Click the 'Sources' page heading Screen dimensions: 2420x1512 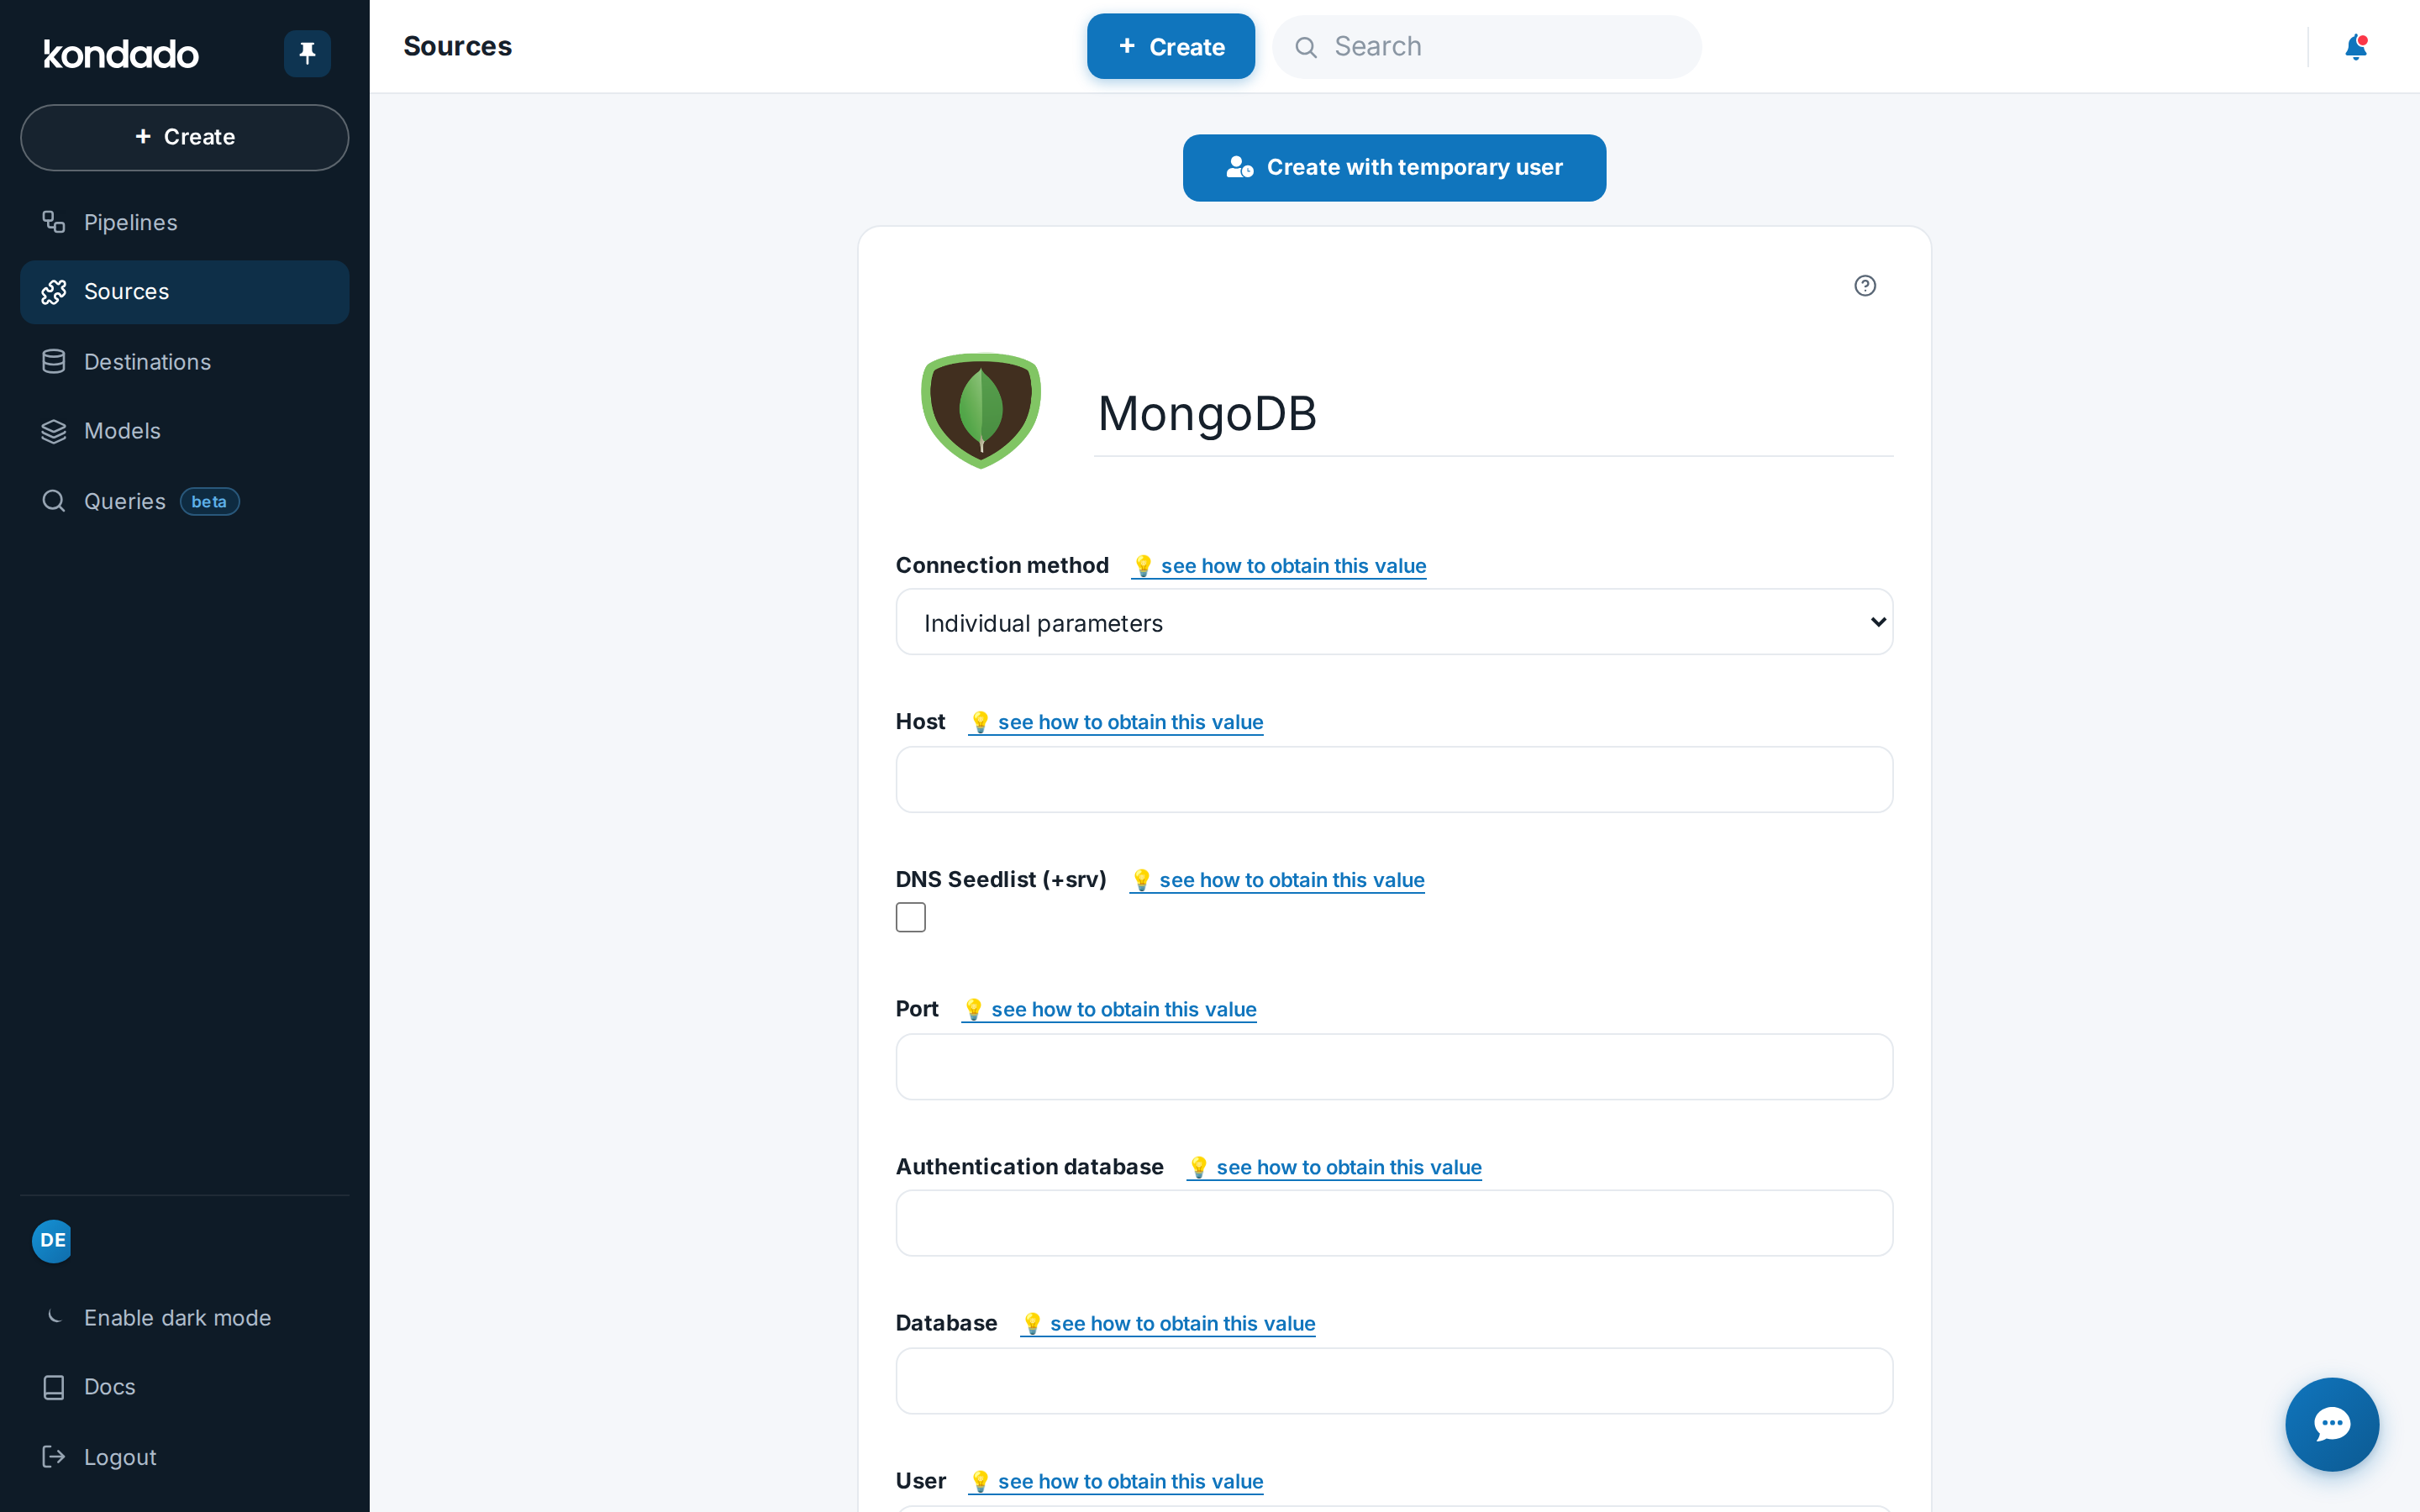click(x=458, y=46)
